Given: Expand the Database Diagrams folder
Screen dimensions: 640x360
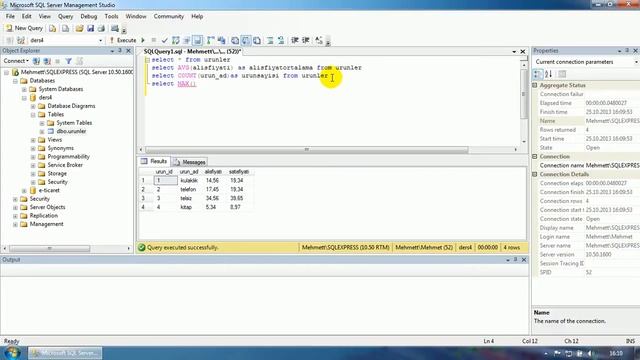Looking at the screenshot, I should [x=33, y=106].
